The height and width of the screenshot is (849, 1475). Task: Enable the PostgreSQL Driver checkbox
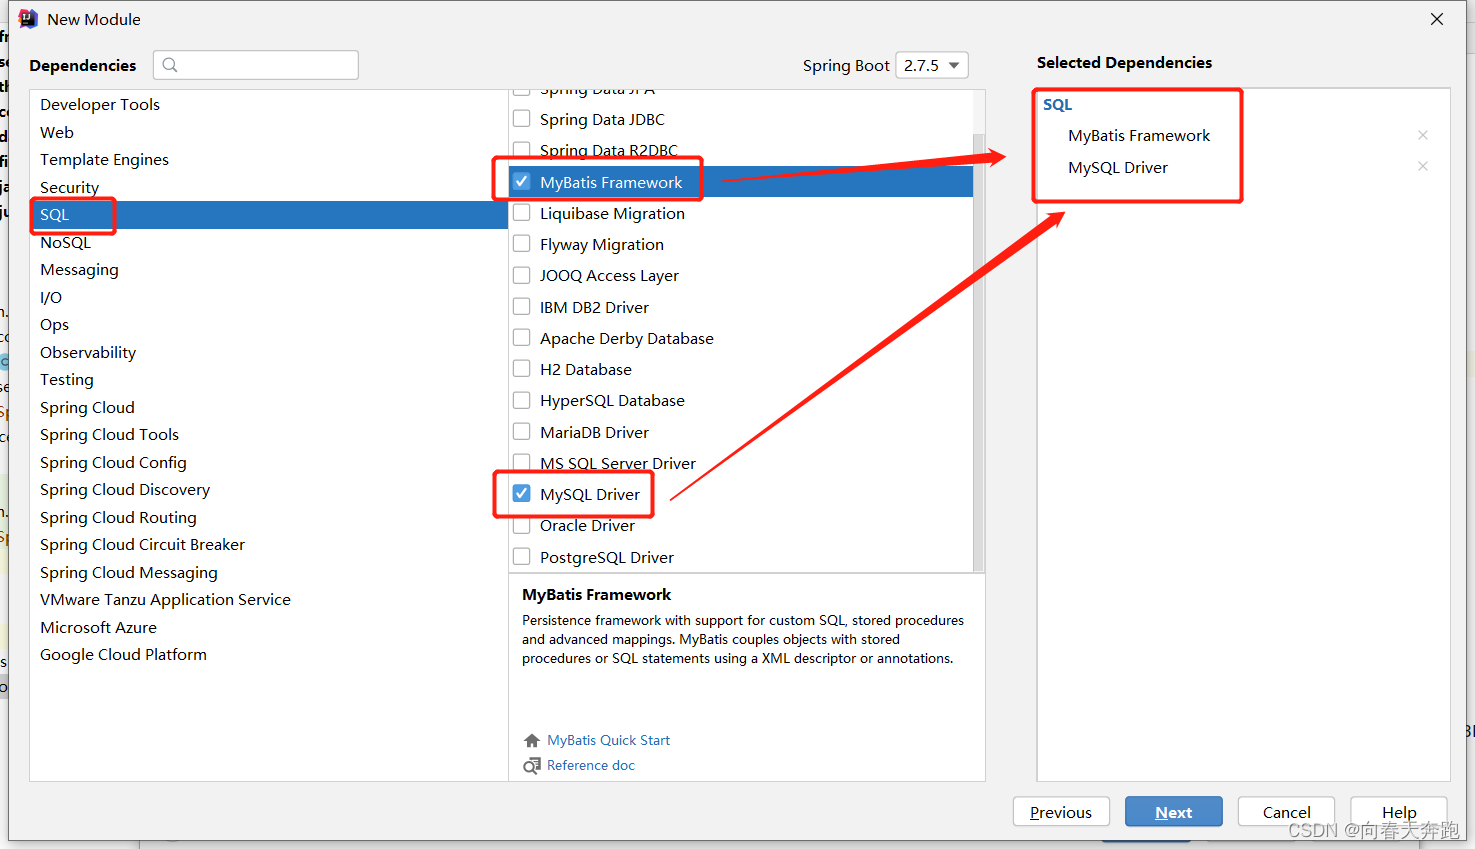coord(522,557)
